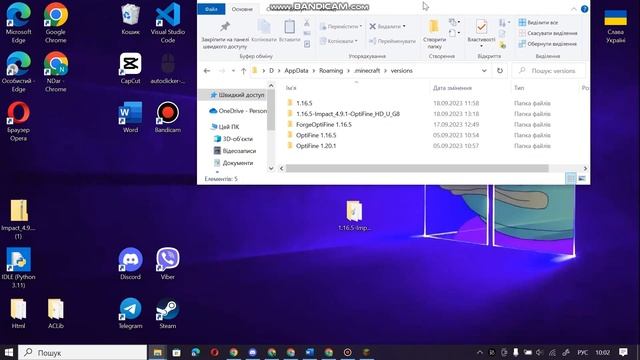
Task: Select the Opera browser desktop icon
Action: [18, 121]
